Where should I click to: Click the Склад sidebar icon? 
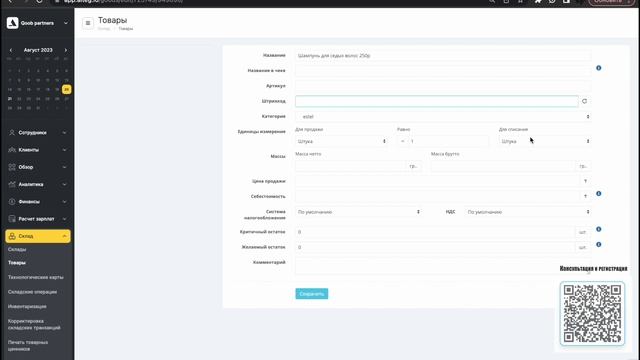12,236
